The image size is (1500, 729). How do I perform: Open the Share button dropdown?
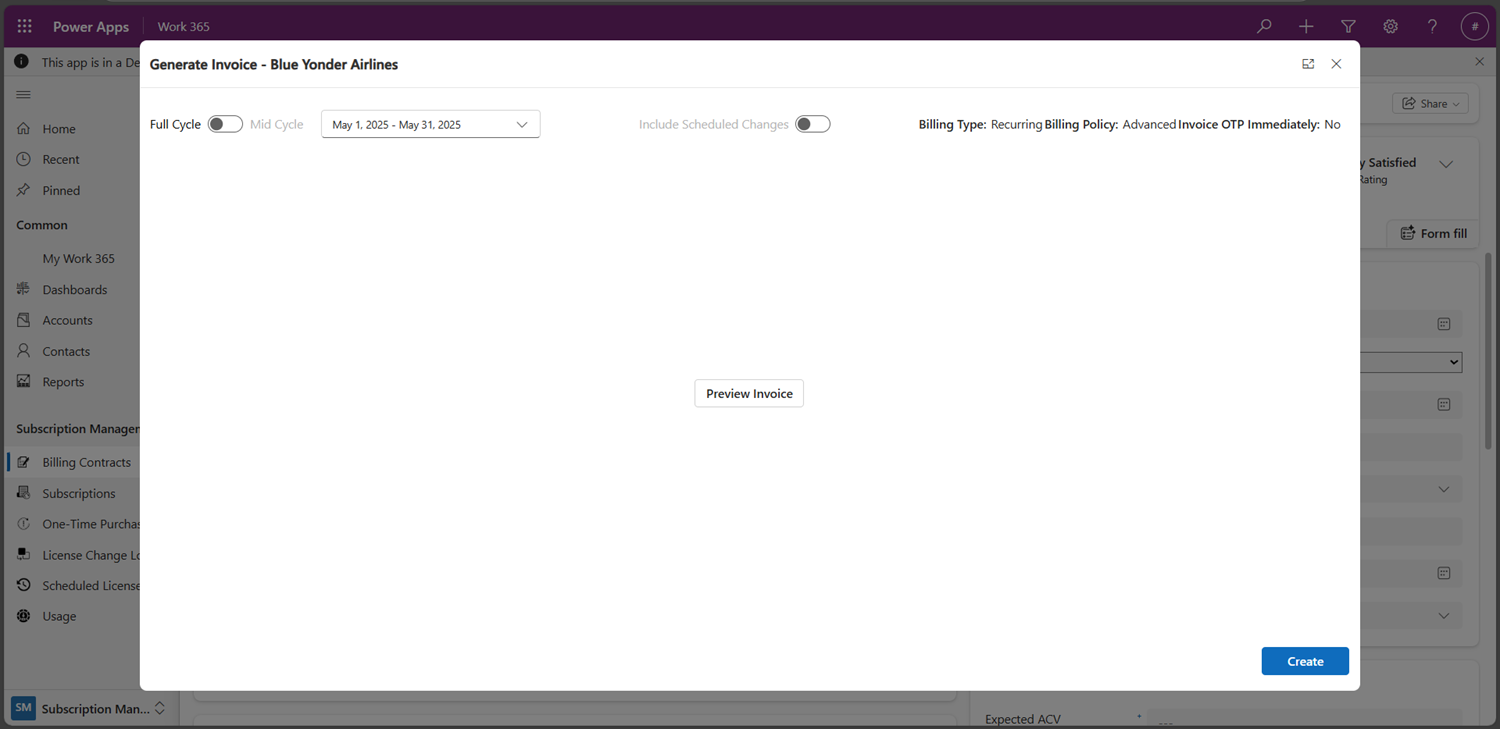coord(1431,104)
